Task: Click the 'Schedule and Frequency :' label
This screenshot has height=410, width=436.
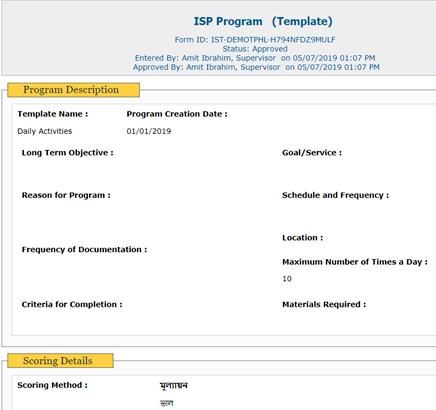Action: point(336,195)
